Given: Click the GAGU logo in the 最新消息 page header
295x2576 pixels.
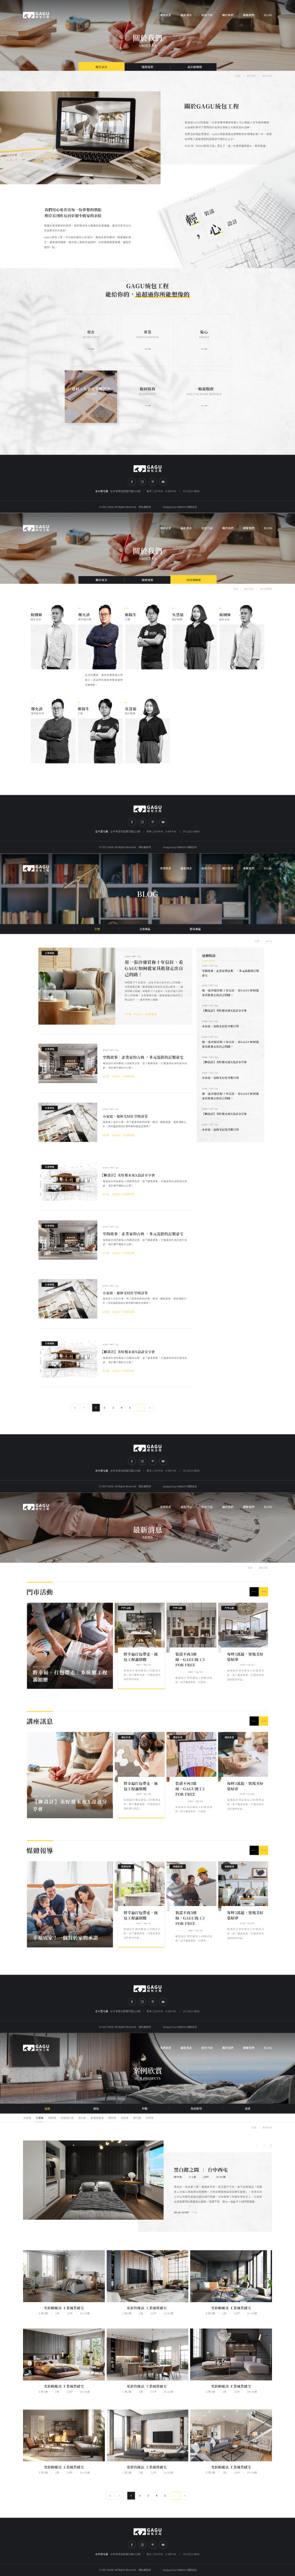Looking at the screenshot, I should [x=36, y=1506].
